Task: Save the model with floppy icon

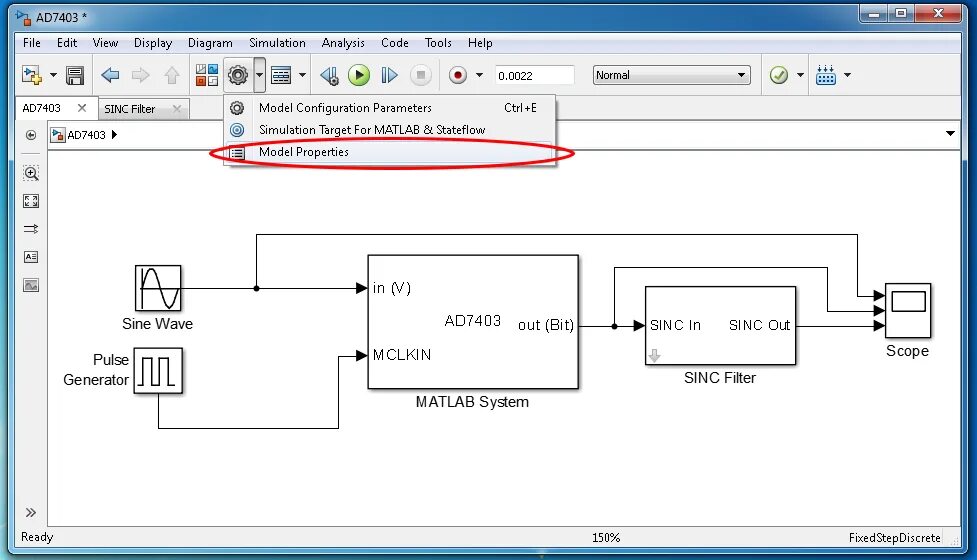Action: (x=75, y=75)
